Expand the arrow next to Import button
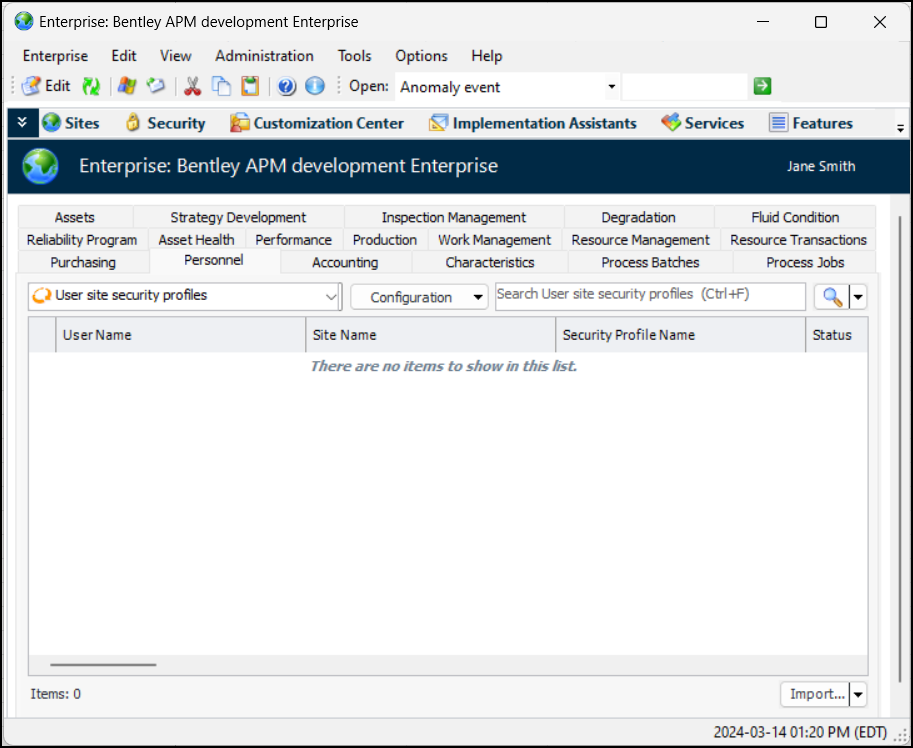Screen dimensions: 913x748 click(x=858, y=694)
